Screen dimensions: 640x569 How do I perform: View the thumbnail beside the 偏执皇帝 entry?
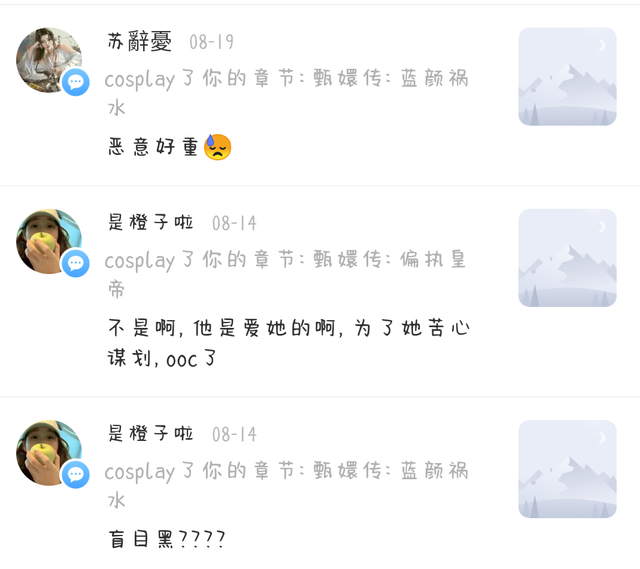[x=567, y=258]
